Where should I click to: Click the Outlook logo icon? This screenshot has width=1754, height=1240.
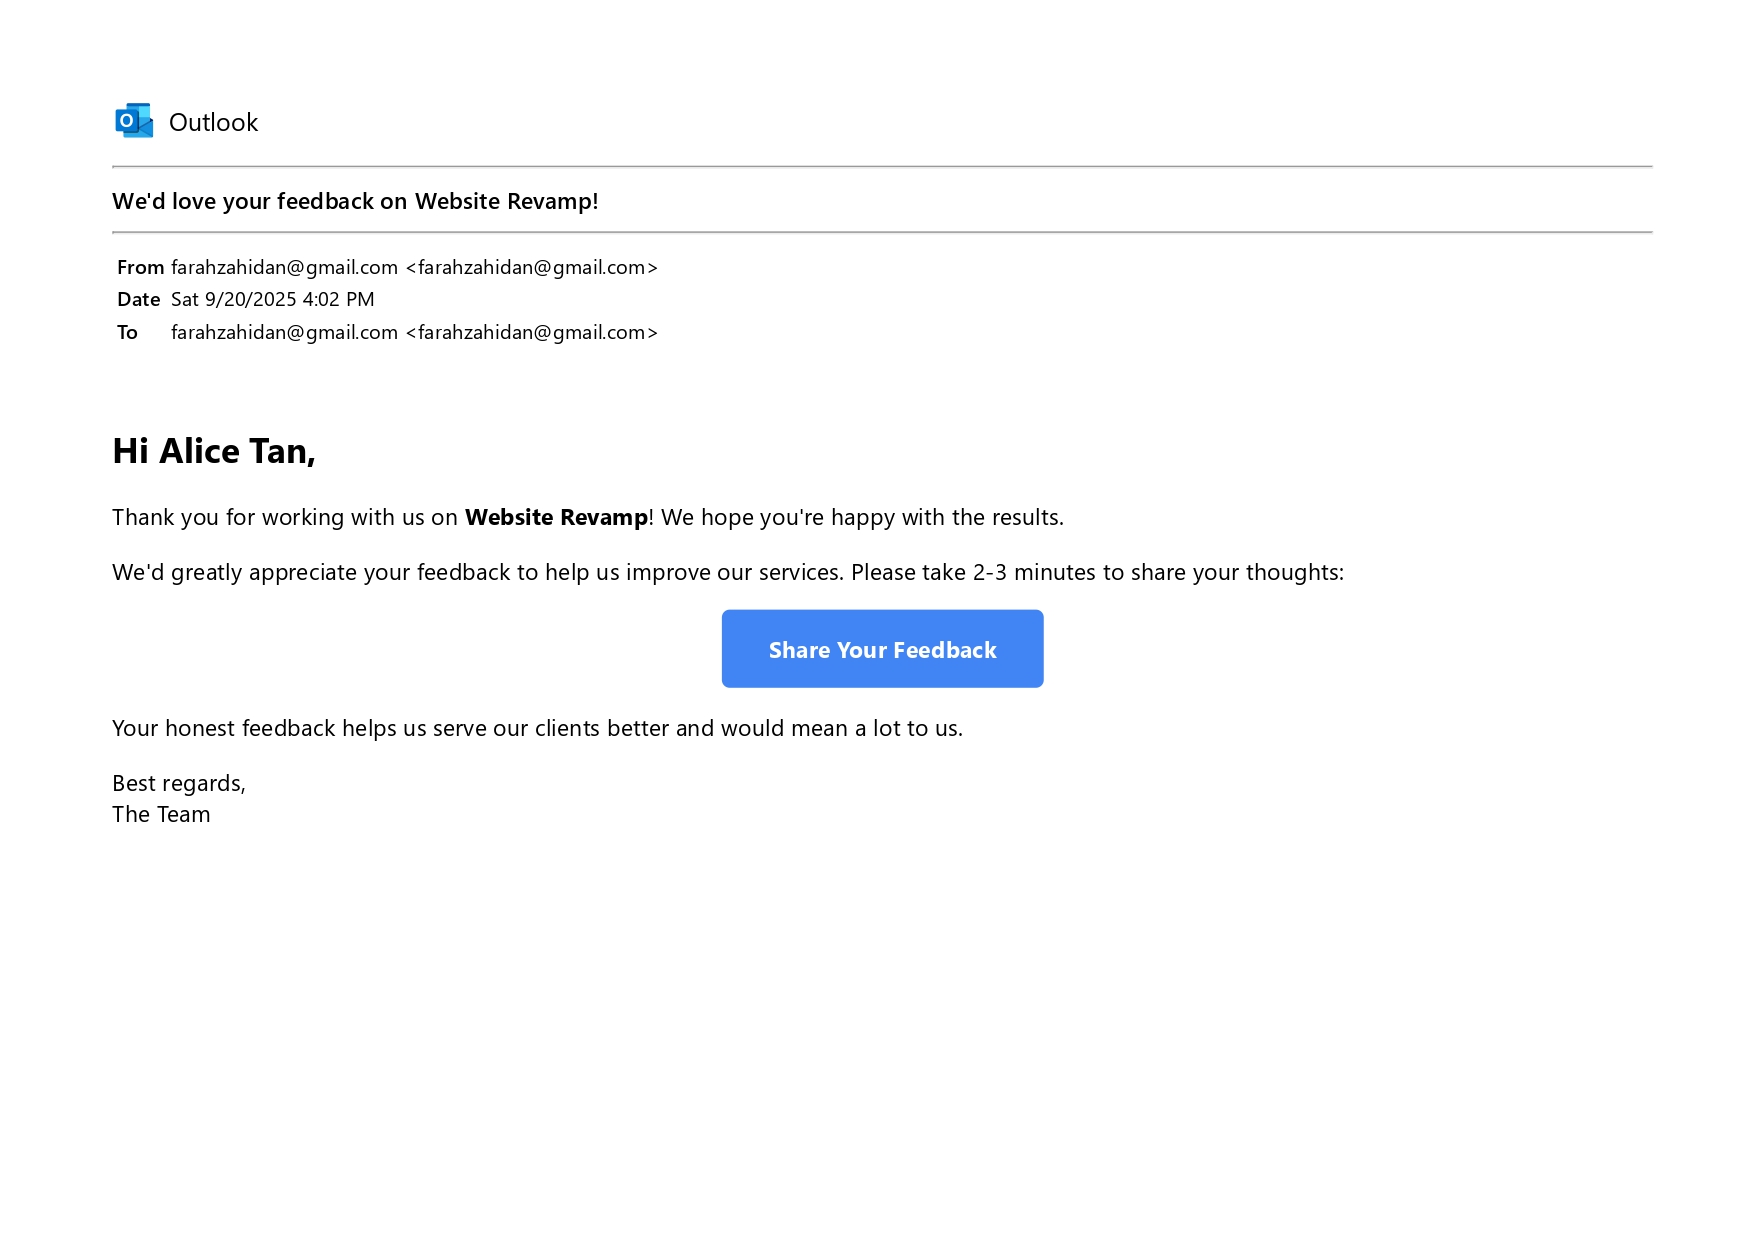(x=134, y=121)
